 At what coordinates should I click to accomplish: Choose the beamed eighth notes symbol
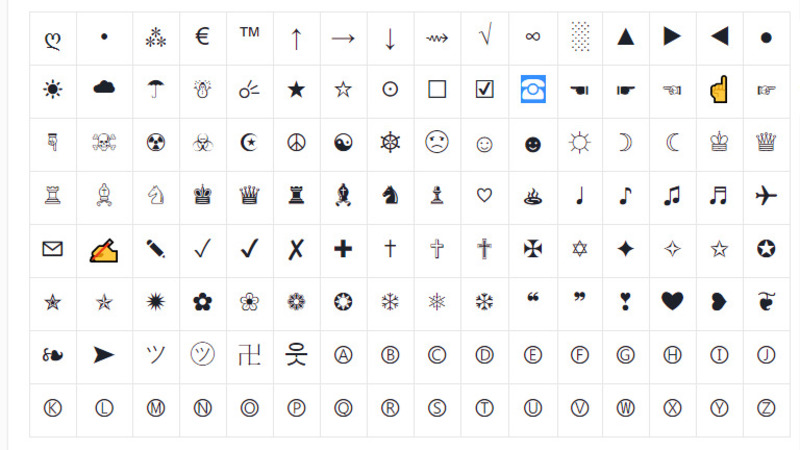[x=672, y=195]
